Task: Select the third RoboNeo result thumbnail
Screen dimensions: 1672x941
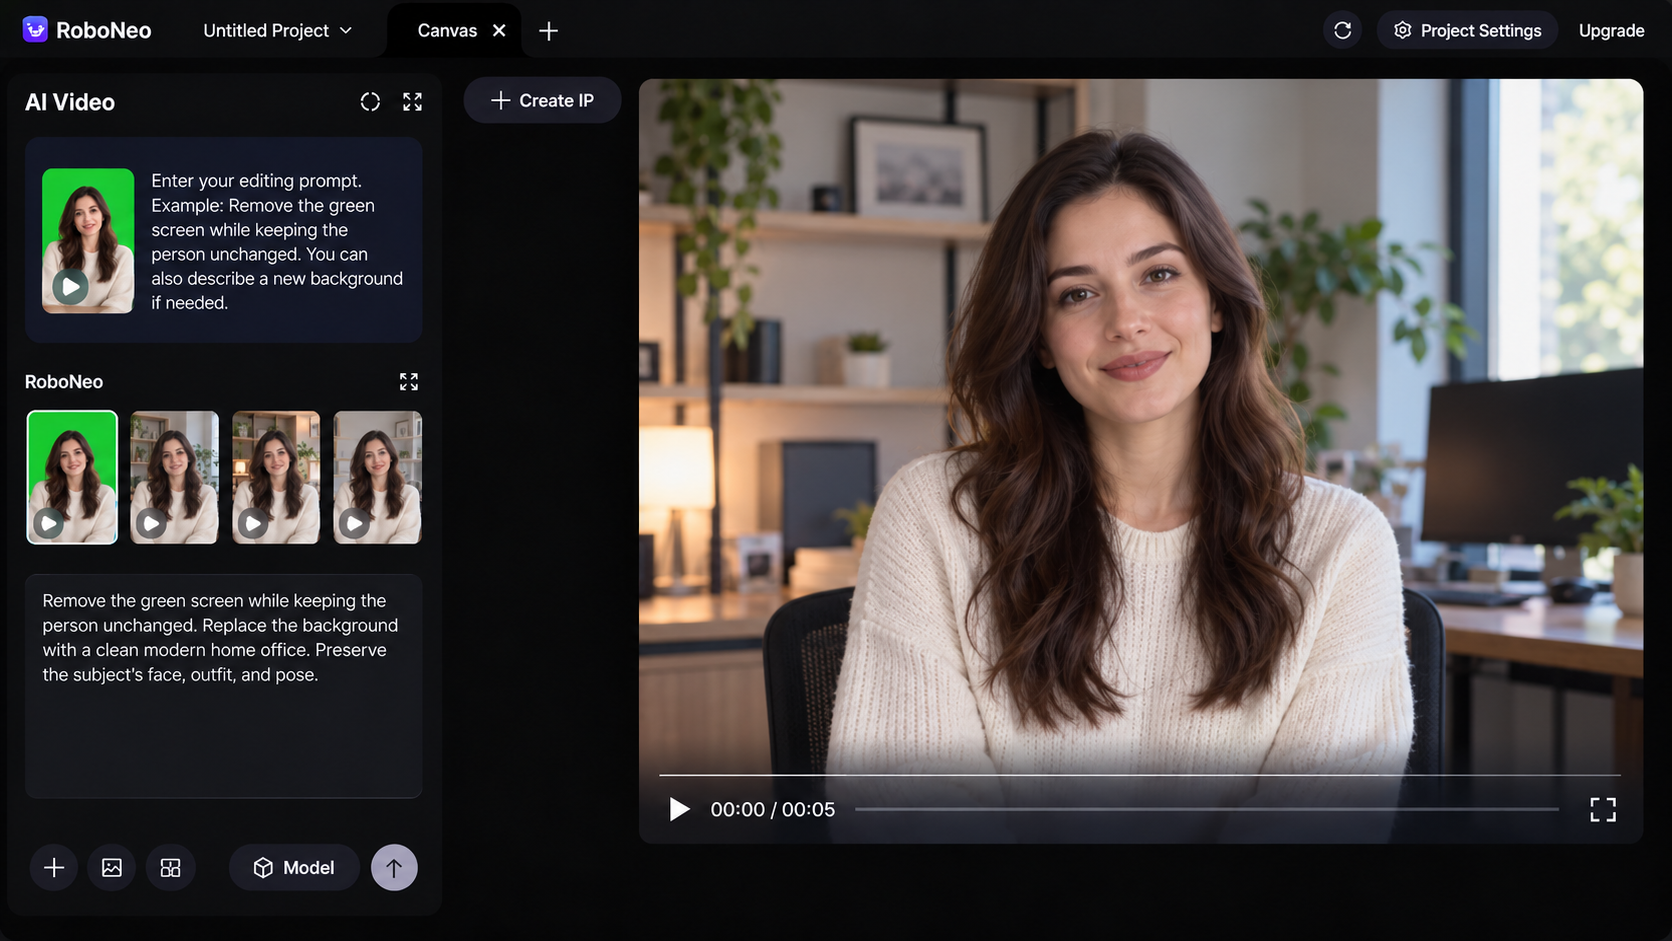Action: [x=276, y=477]
